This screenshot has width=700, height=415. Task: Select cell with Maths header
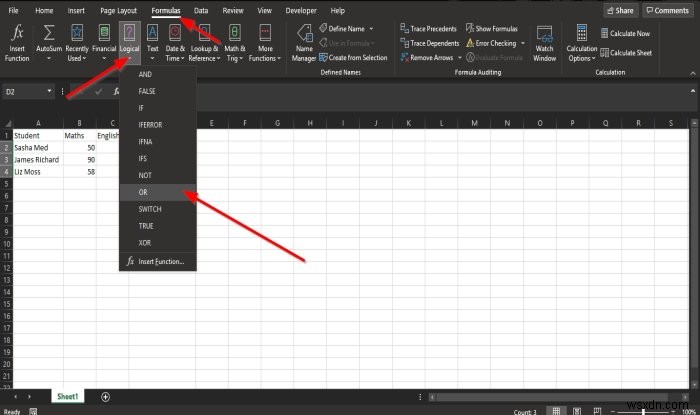(x=79, y=136)
